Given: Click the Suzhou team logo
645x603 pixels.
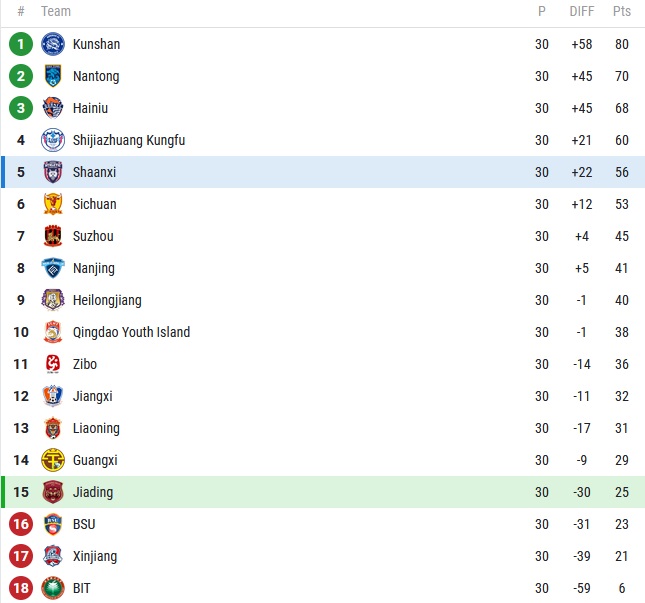Looking at the screenshot, I should pos(53,236).
